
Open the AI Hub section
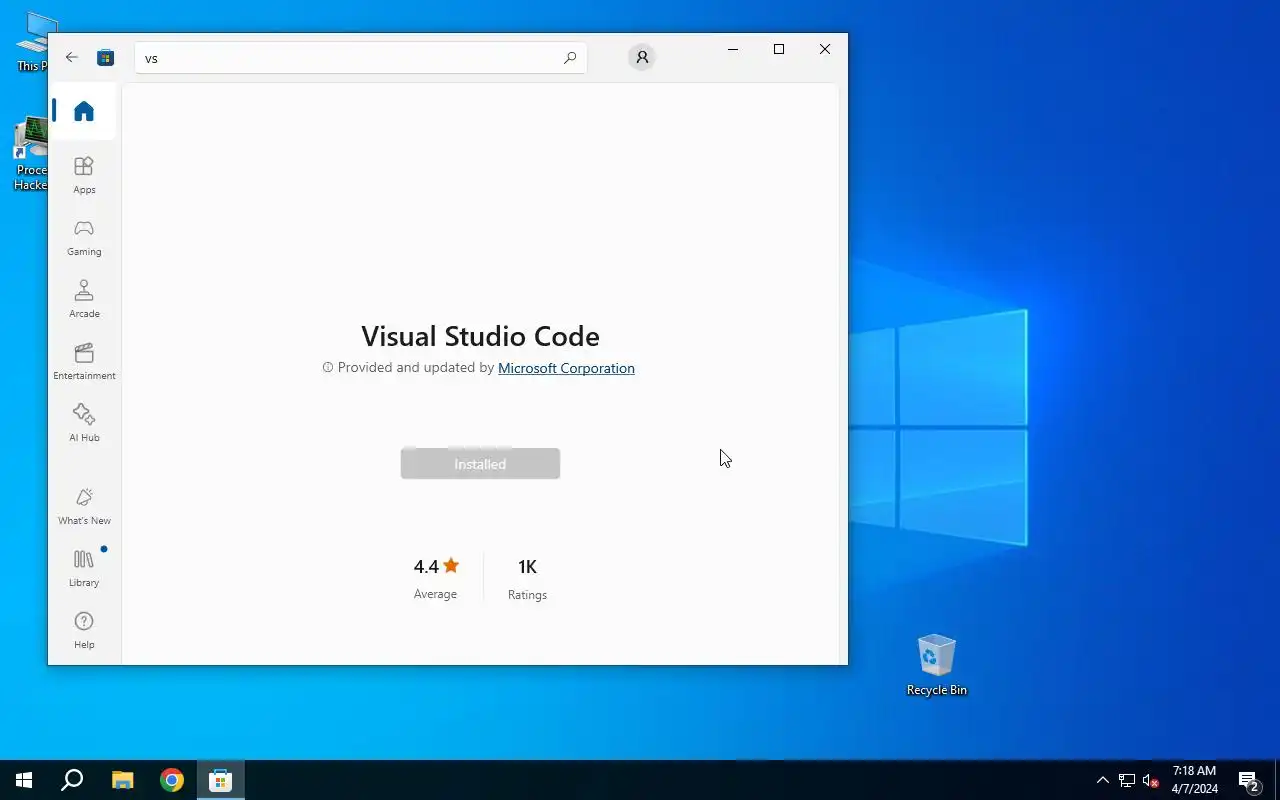84,423
